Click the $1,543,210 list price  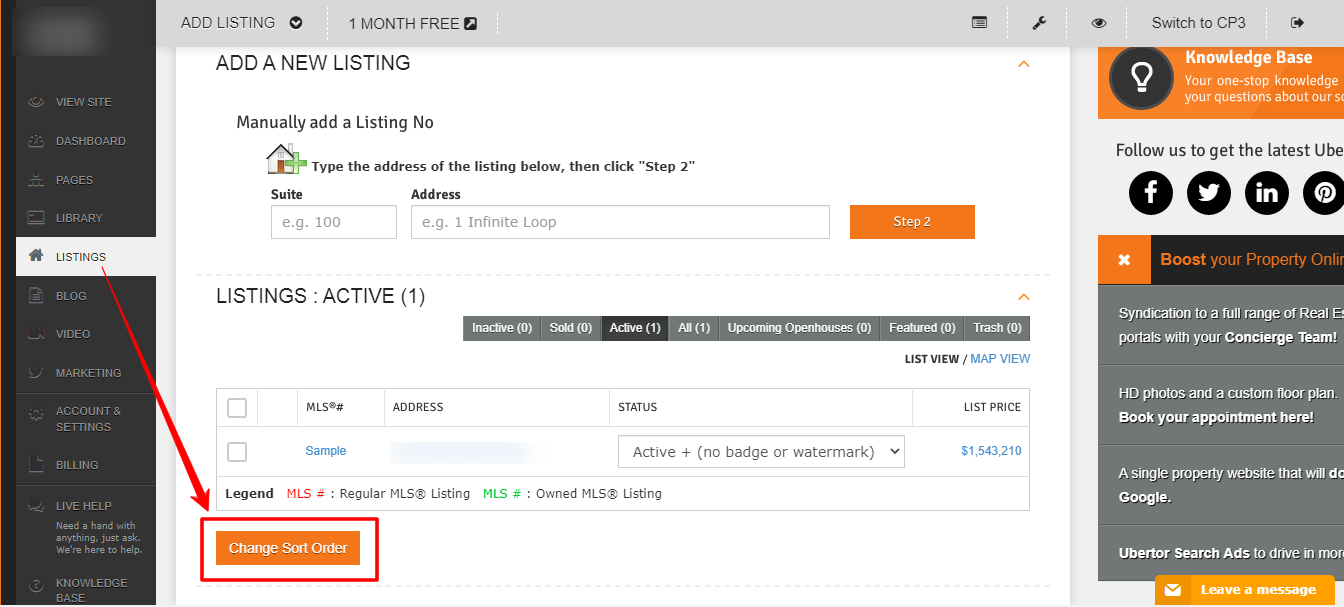coord(991,451)
